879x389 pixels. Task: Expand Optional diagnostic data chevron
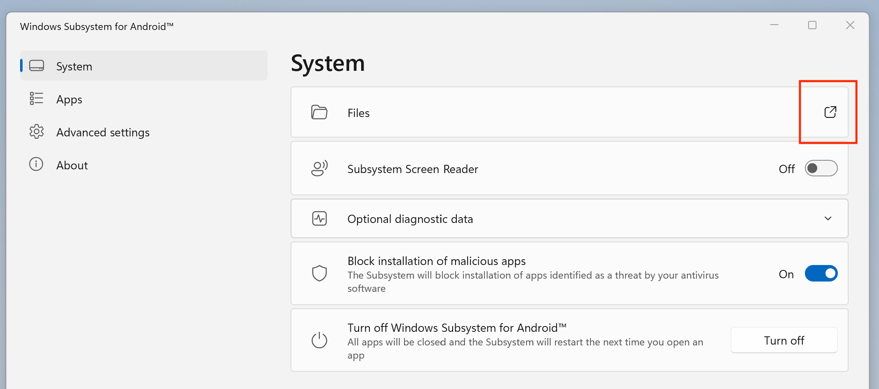828,219
